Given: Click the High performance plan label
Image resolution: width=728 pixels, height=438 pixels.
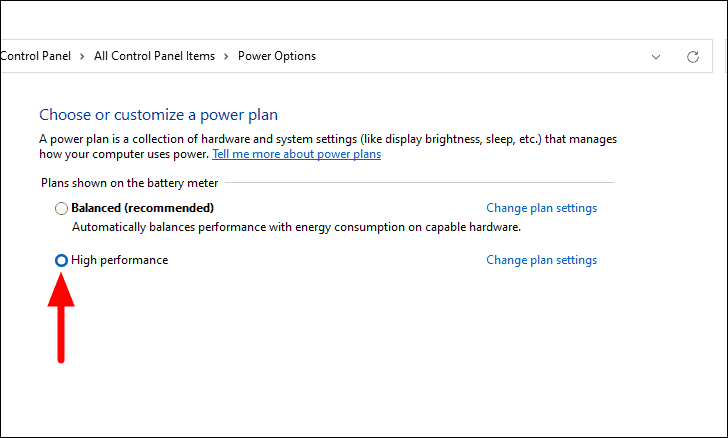Looking at the screenshot, I should [x=119, y=260].
